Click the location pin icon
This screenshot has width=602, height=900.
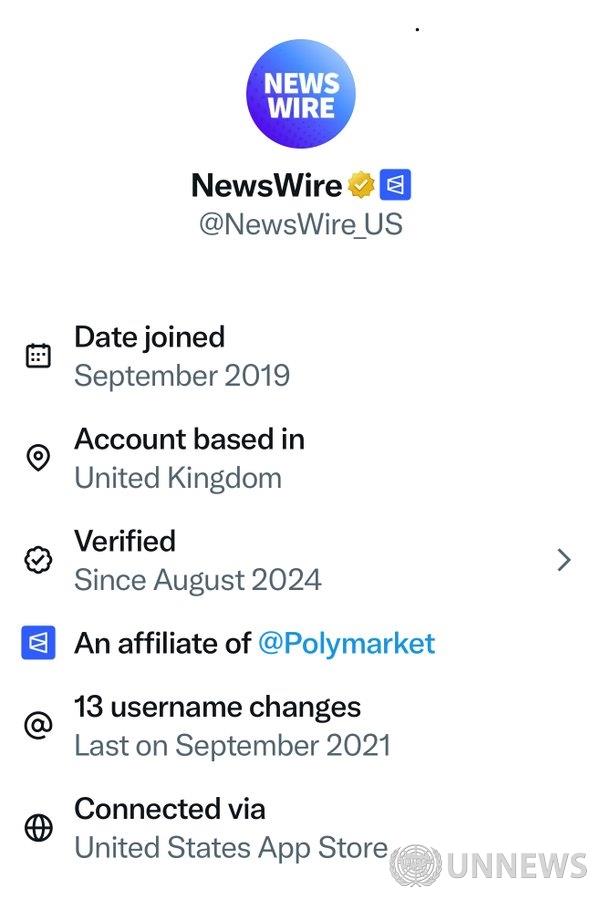38,458
